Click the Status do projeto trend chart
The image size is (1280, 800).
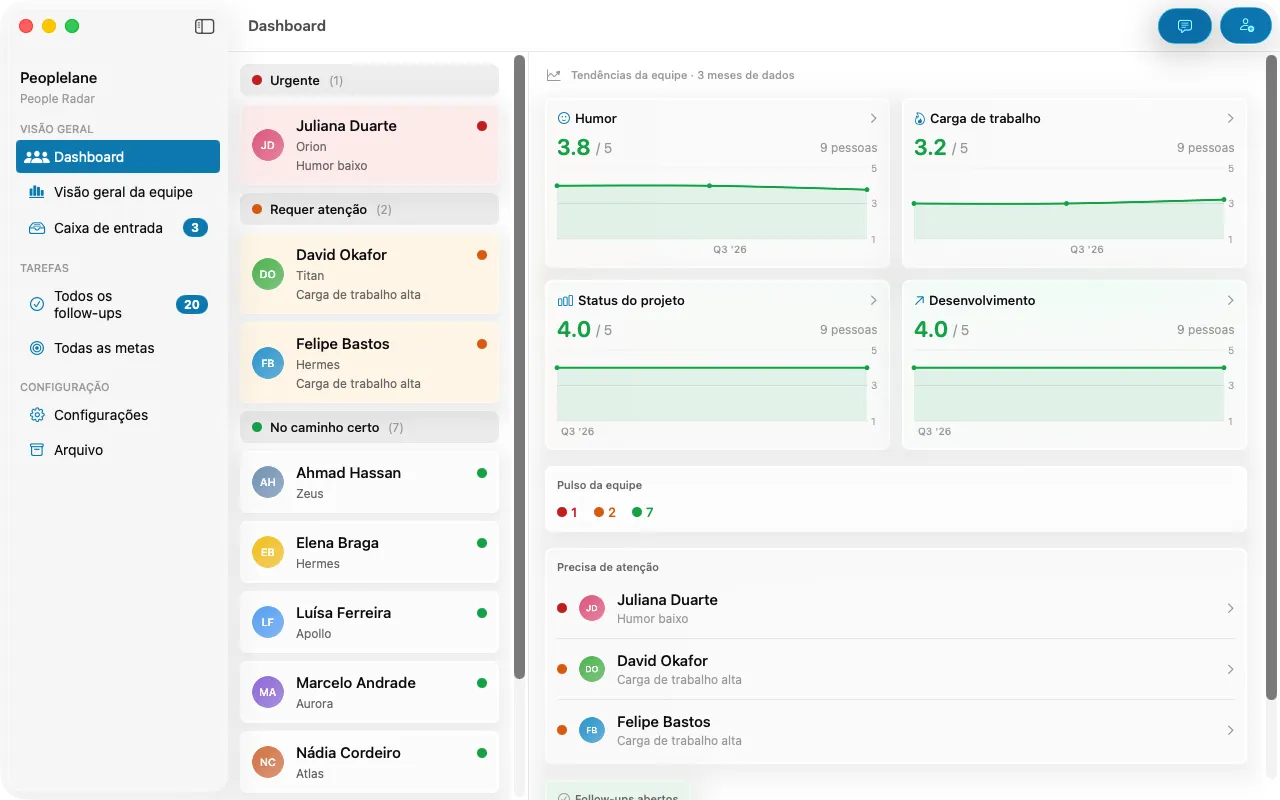click(712, 386)
